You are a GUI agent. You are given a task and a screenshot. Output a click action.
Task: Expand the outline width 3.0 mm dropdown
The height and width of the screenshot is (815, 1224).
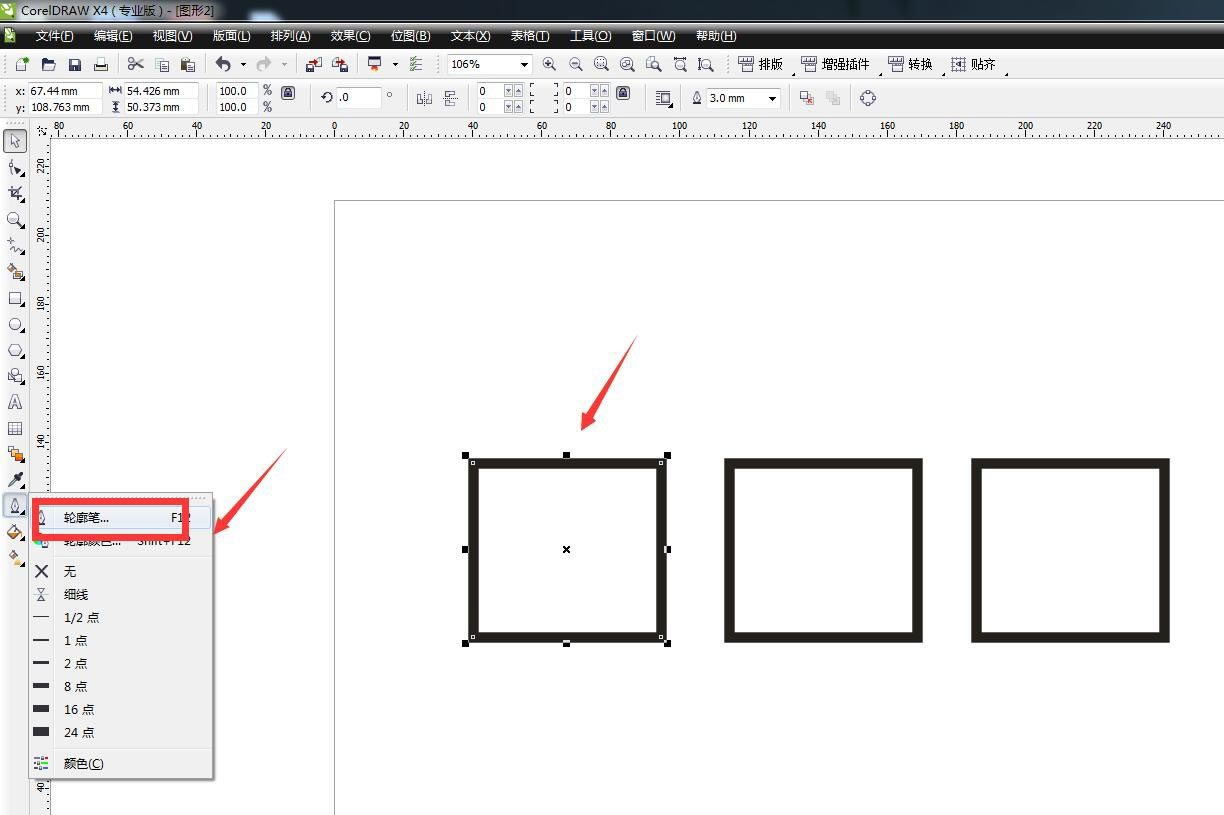point(772,99)
